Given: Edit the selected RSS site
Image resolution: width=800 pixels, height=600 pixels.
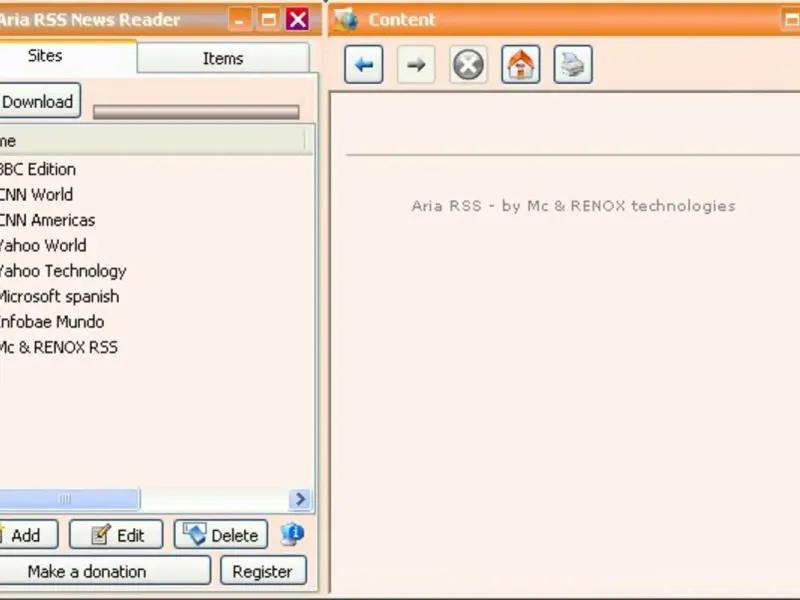Looking at the screenshot, I should click(116, 535).
